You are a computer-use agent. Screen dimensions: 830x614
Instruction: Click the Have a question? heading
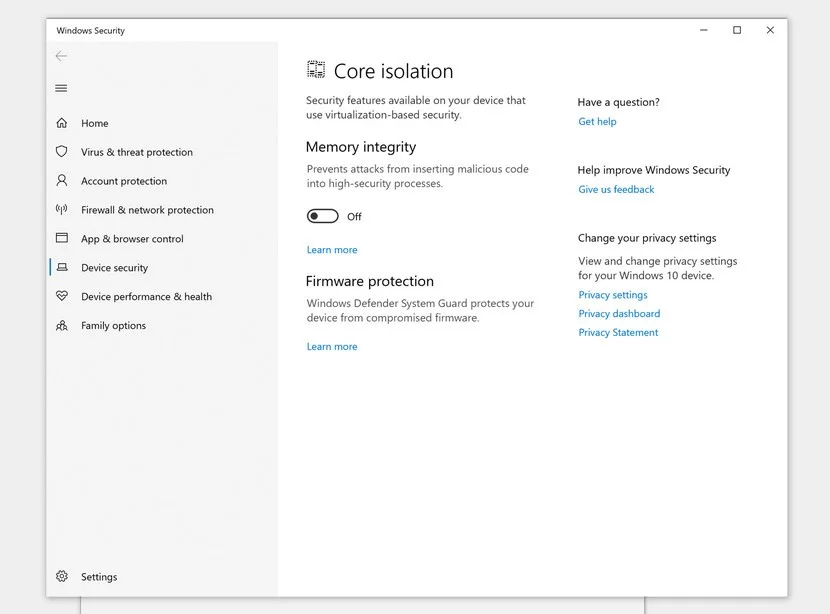click(618, 102)
